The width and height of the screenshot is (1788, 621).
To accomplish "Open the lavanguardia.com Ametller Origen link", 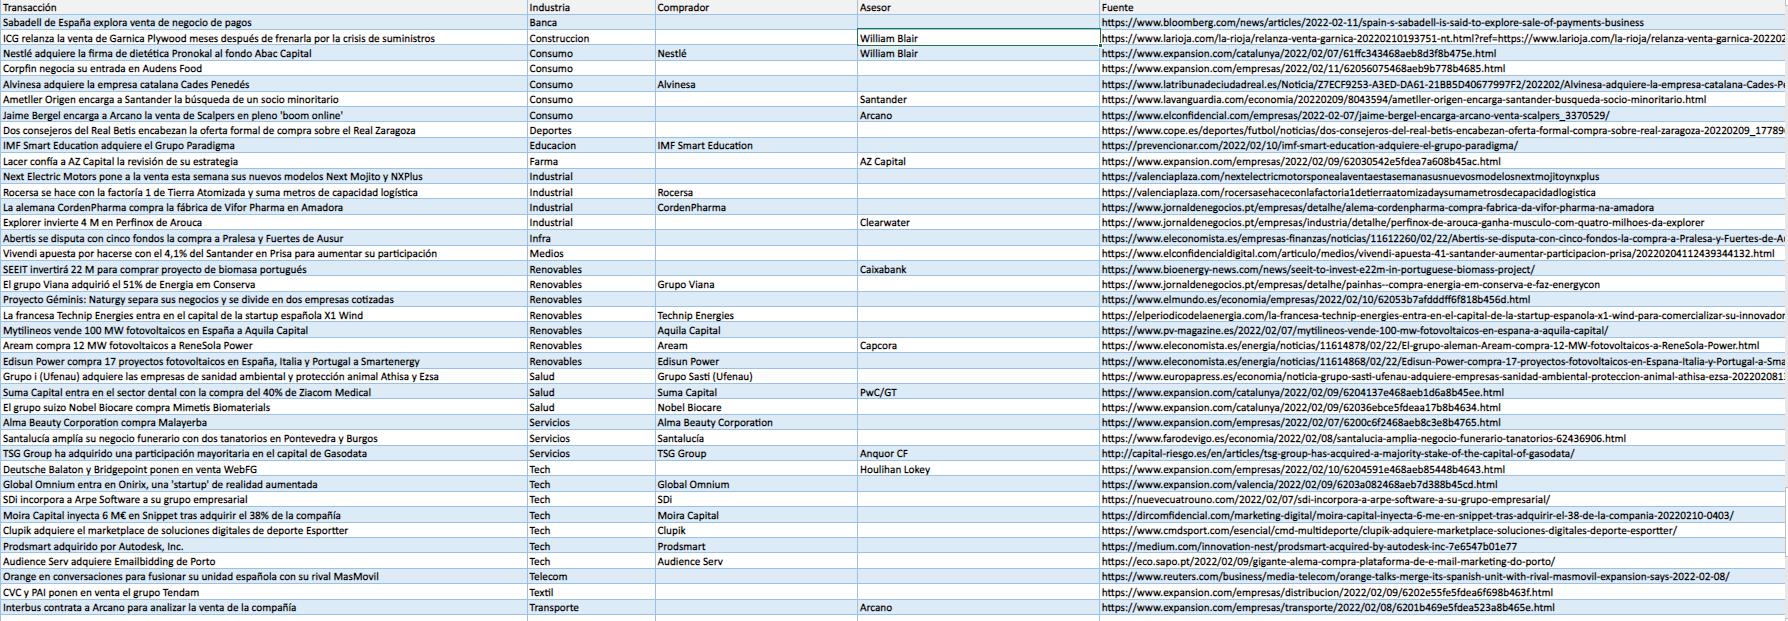I will pyautogui.click(x=1403, y=100).
